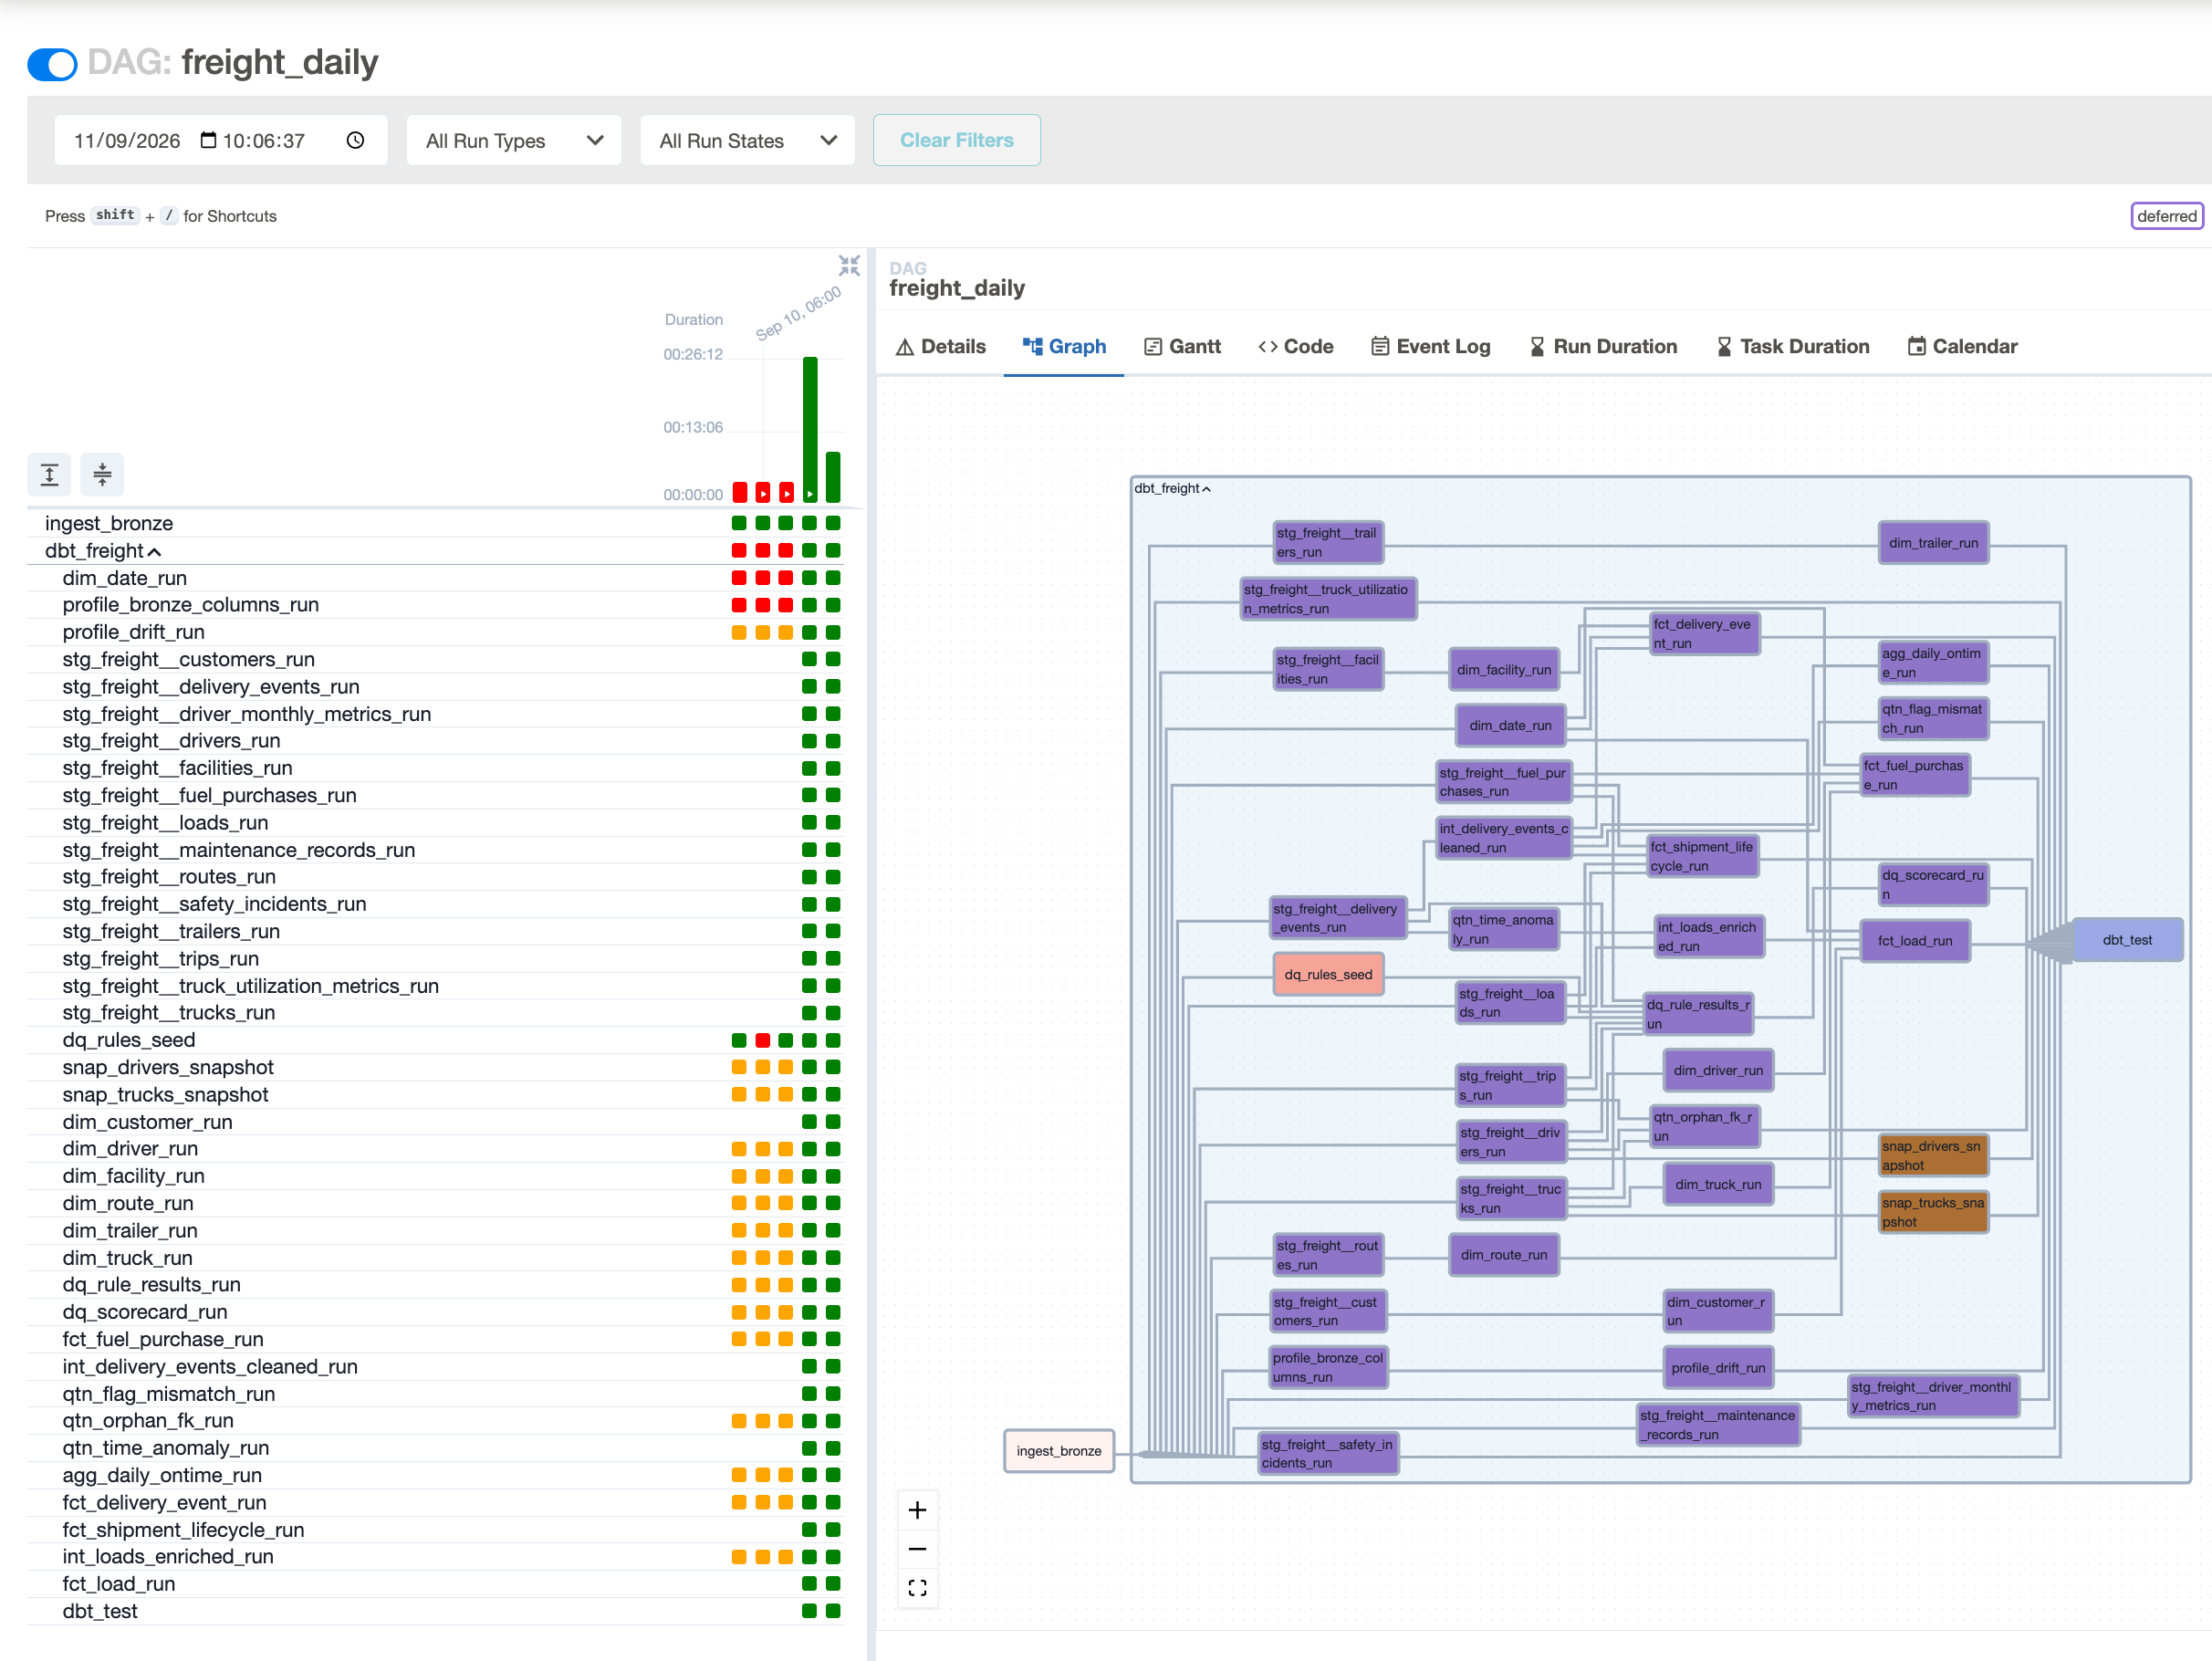Open the Details tab

click(x=940, y=346)
